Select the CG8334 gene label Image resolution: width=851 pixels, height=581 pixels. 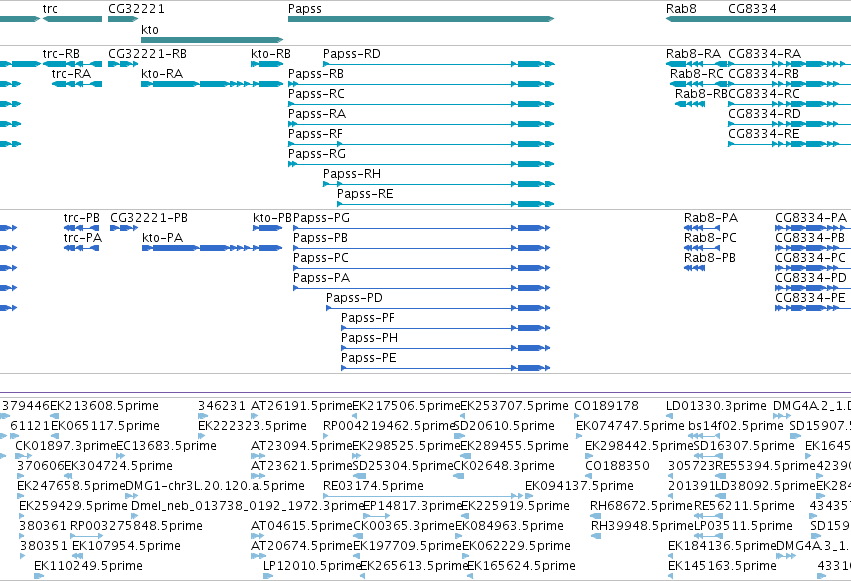[x=752, y=9]
